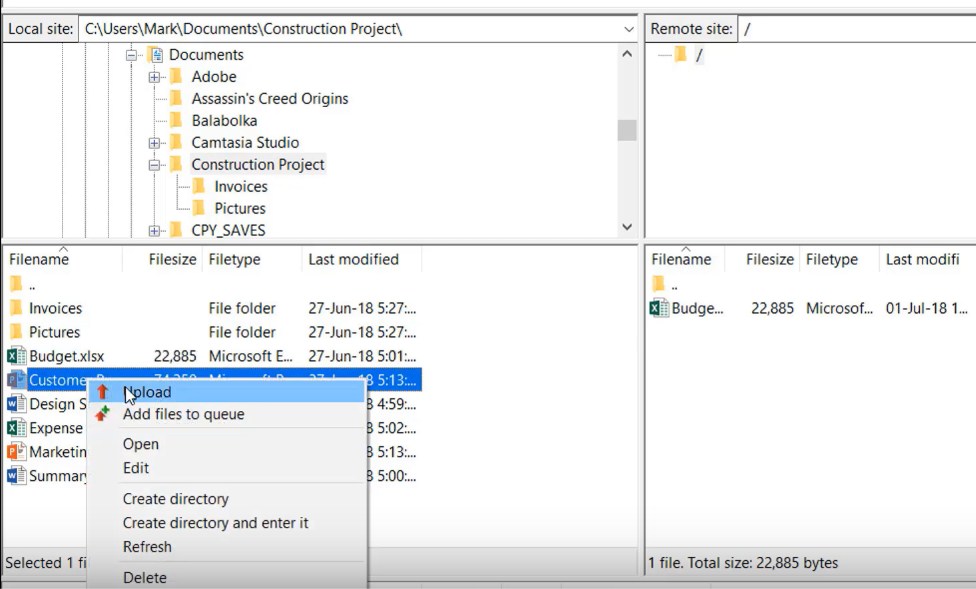Click Open in the context menu

click(x=141, y=444)
